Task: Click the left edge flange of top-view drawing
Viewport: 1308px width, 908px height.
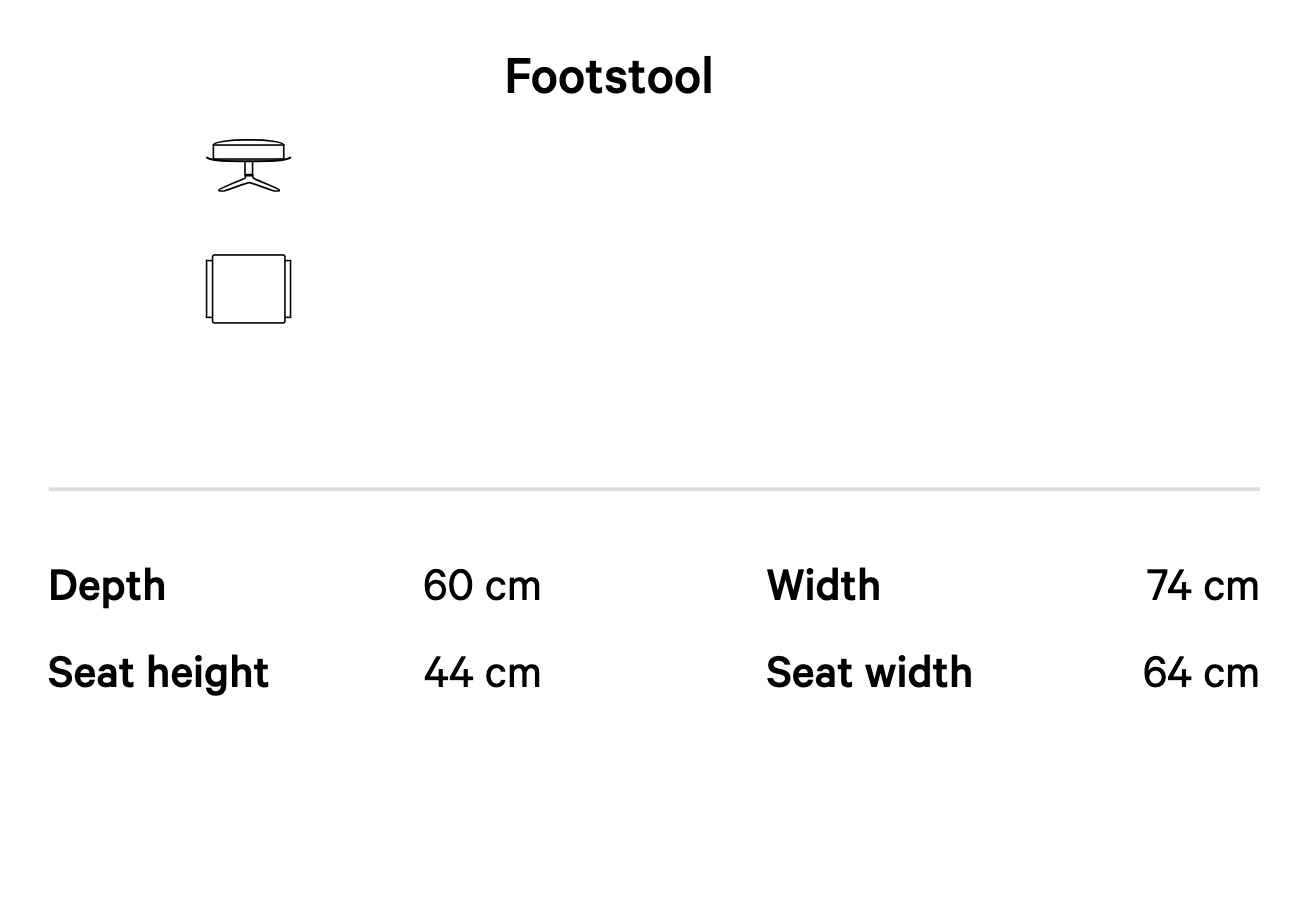Action: click(209, 289)
